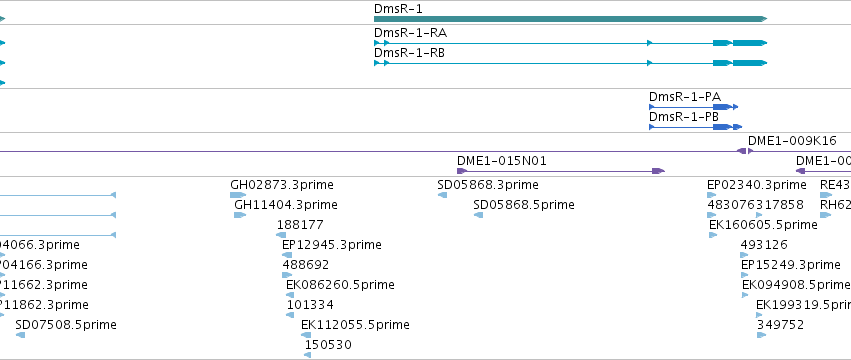Viewport: 851px width, 360px height.
Task: Click the EP02340.3prime feature label
Action: pos(757,185)
